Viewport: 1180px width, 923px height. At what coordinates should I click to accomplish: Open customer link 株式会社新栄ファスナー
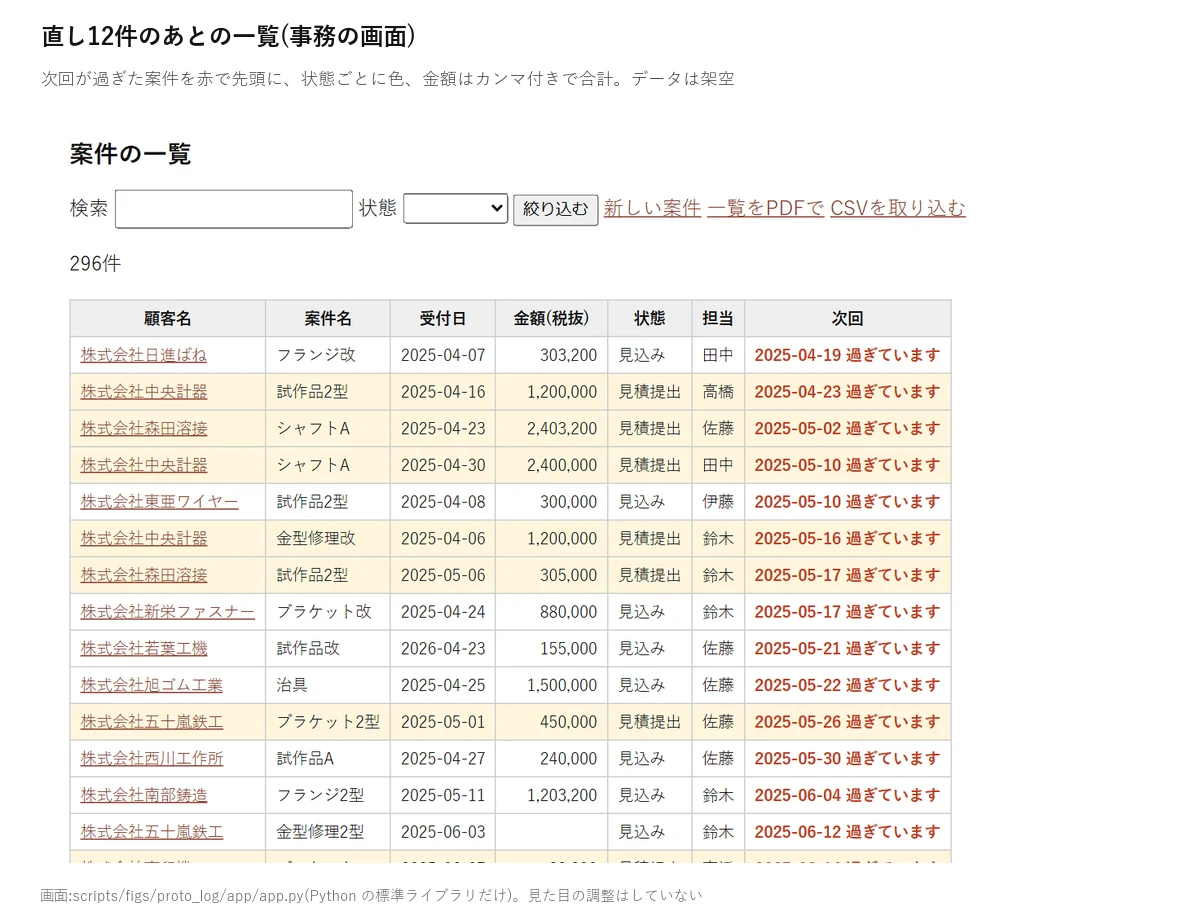coord(167,611)
